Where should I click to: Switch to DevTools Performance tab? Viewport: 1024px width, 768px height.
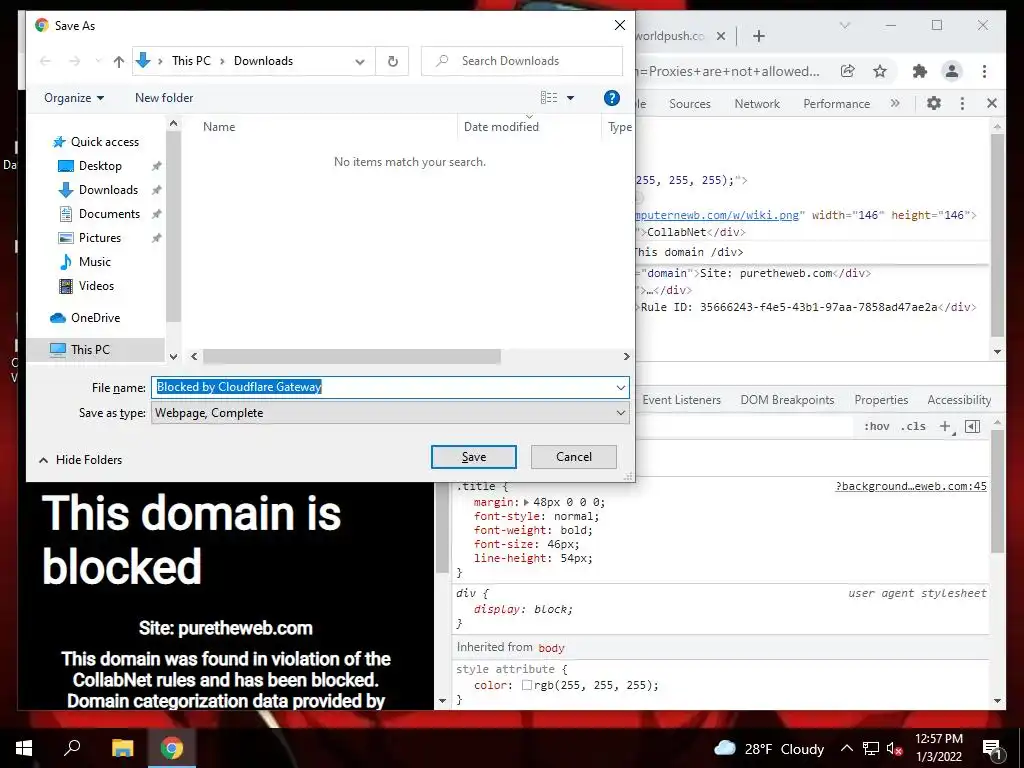(837, 104)
